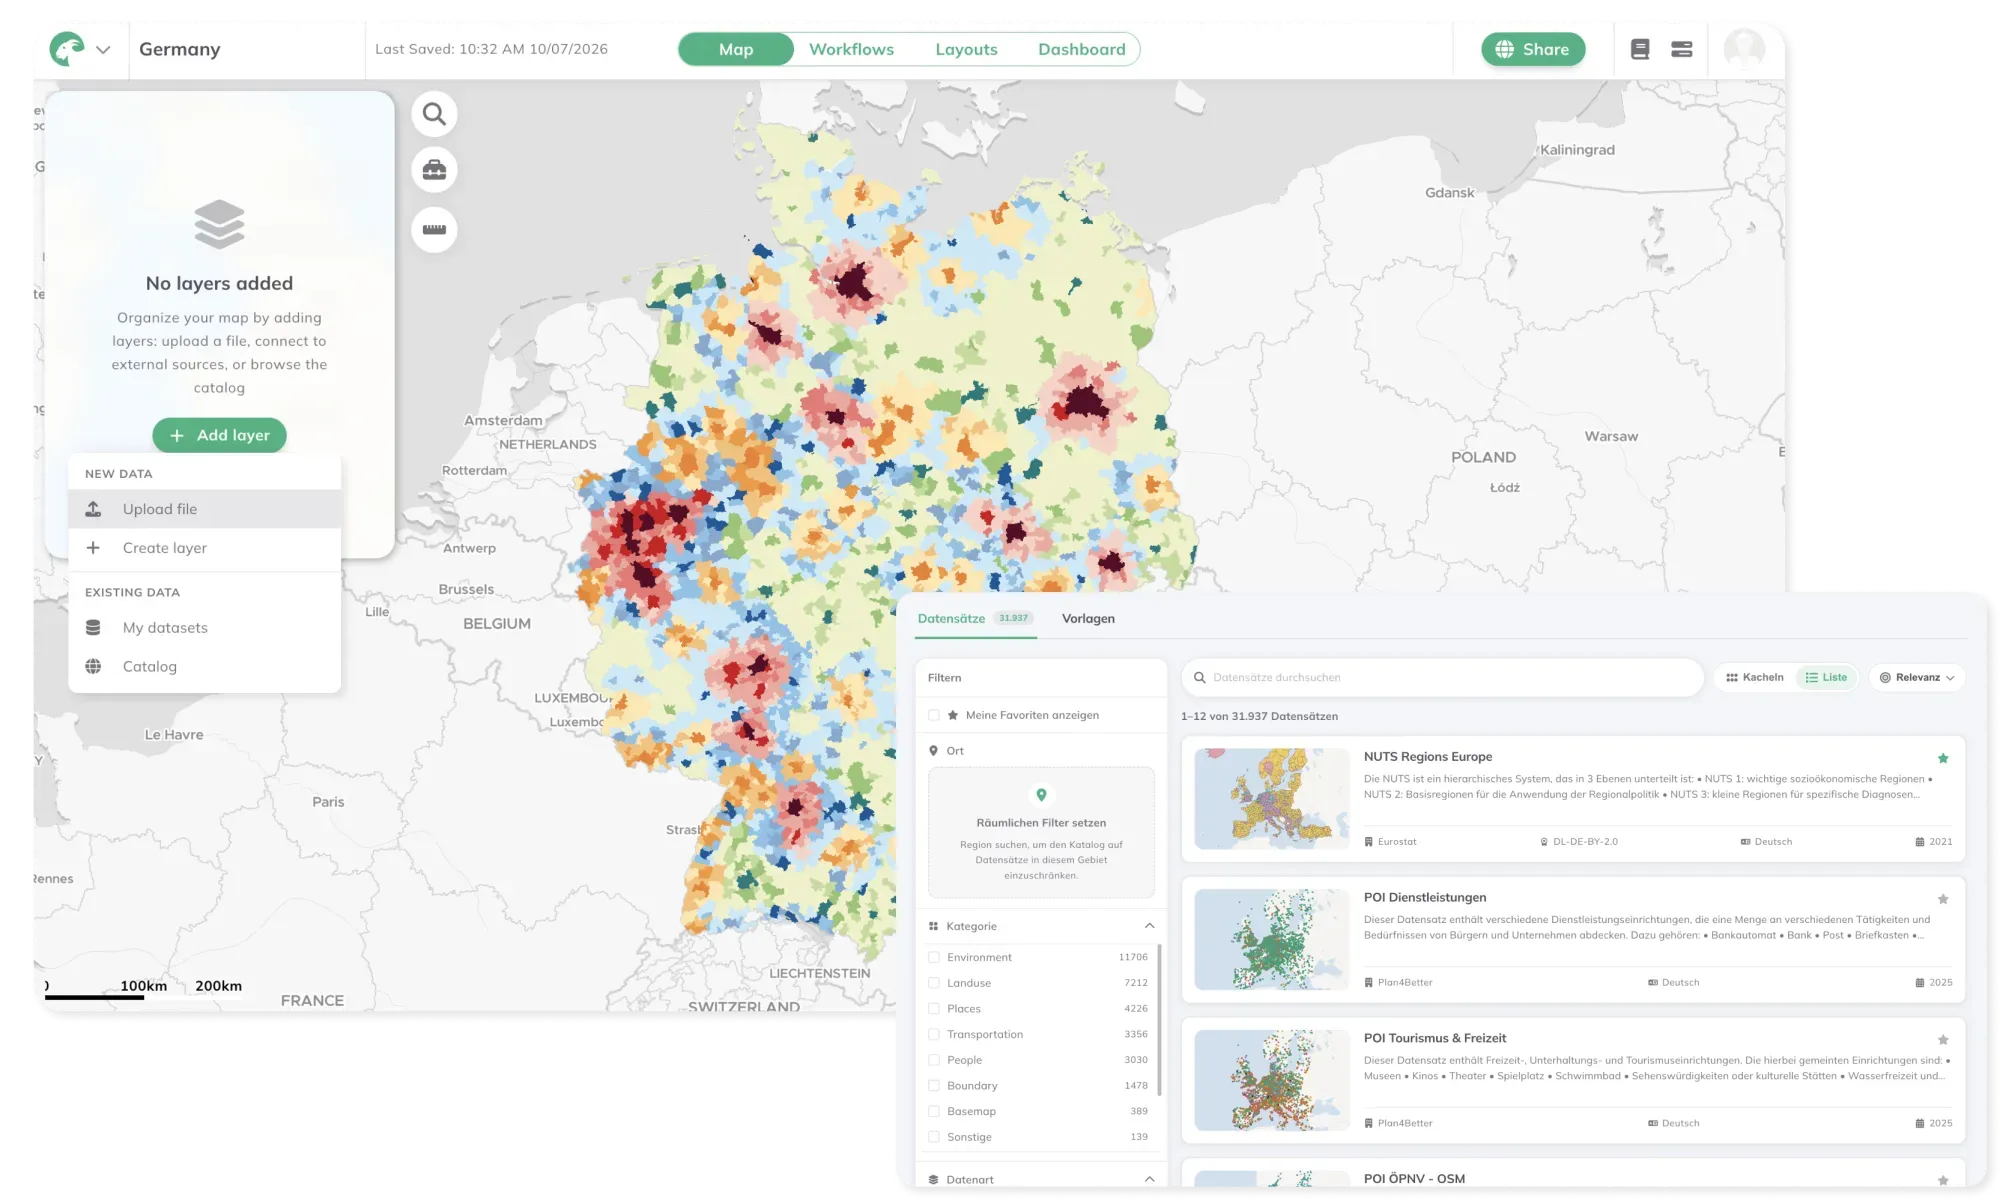Open the NUTS Regions Europe dataset title

coord(1428,757)
